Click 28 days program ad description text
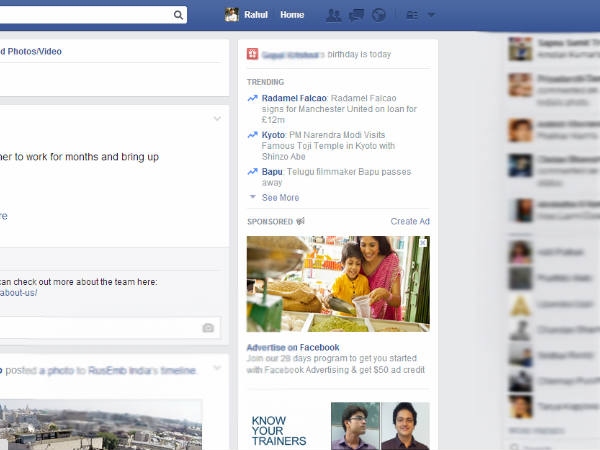This screenshot has height=450, width=600. click(x=336, y=364)
